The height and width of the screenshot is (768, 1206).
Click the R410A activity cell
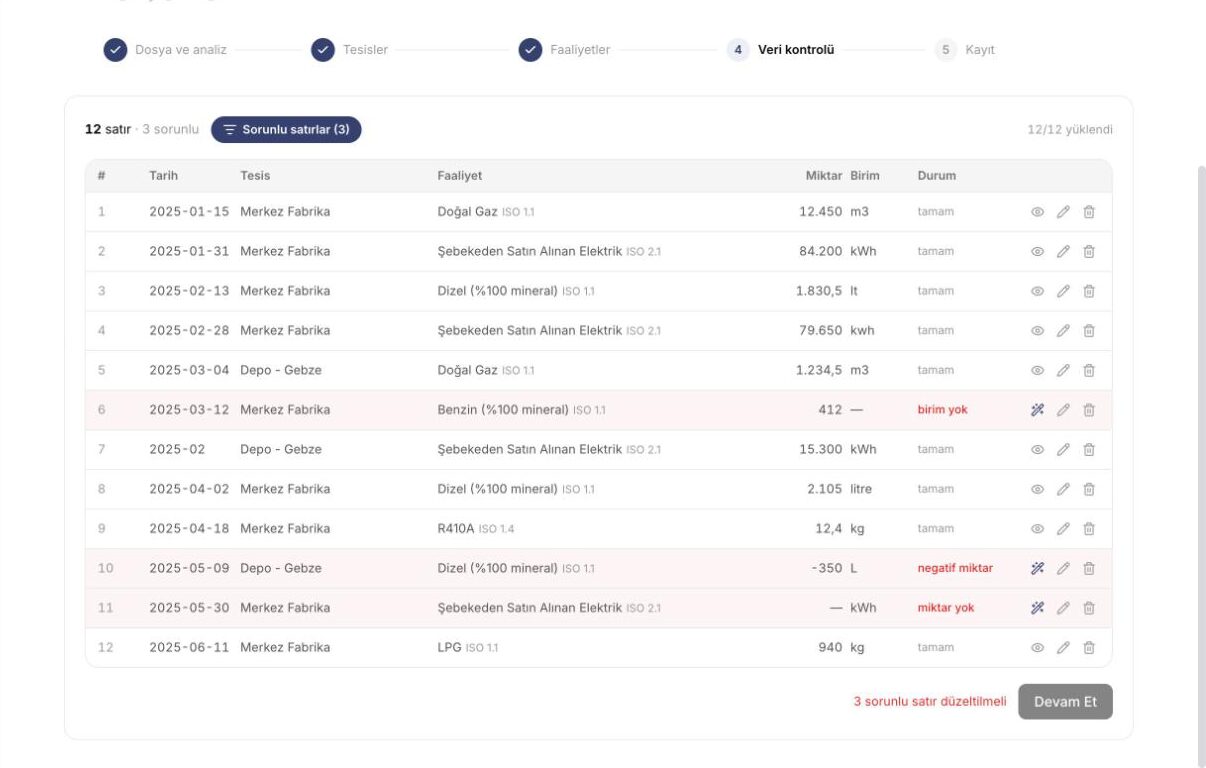point(476,528)
